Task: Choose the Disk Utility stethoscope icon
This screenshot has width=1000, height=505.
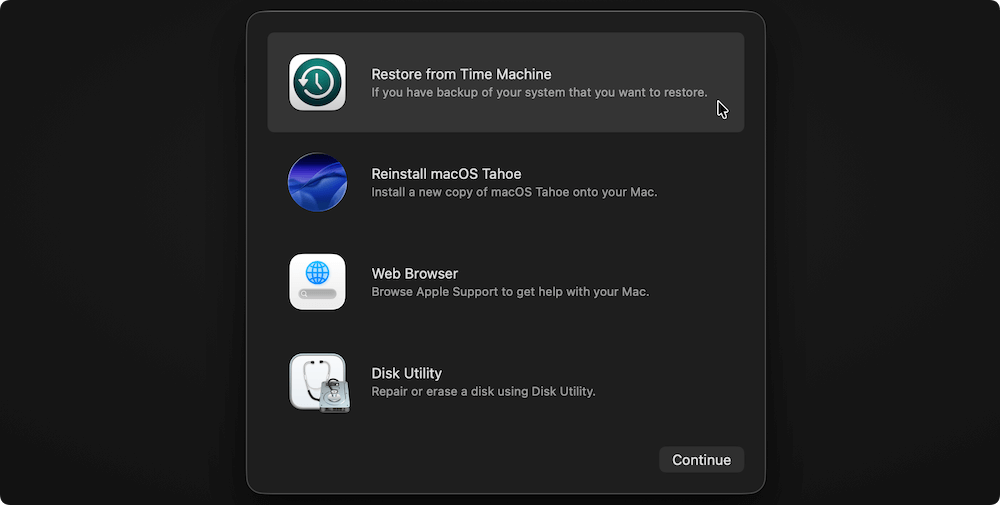Action: pos(319,383)
